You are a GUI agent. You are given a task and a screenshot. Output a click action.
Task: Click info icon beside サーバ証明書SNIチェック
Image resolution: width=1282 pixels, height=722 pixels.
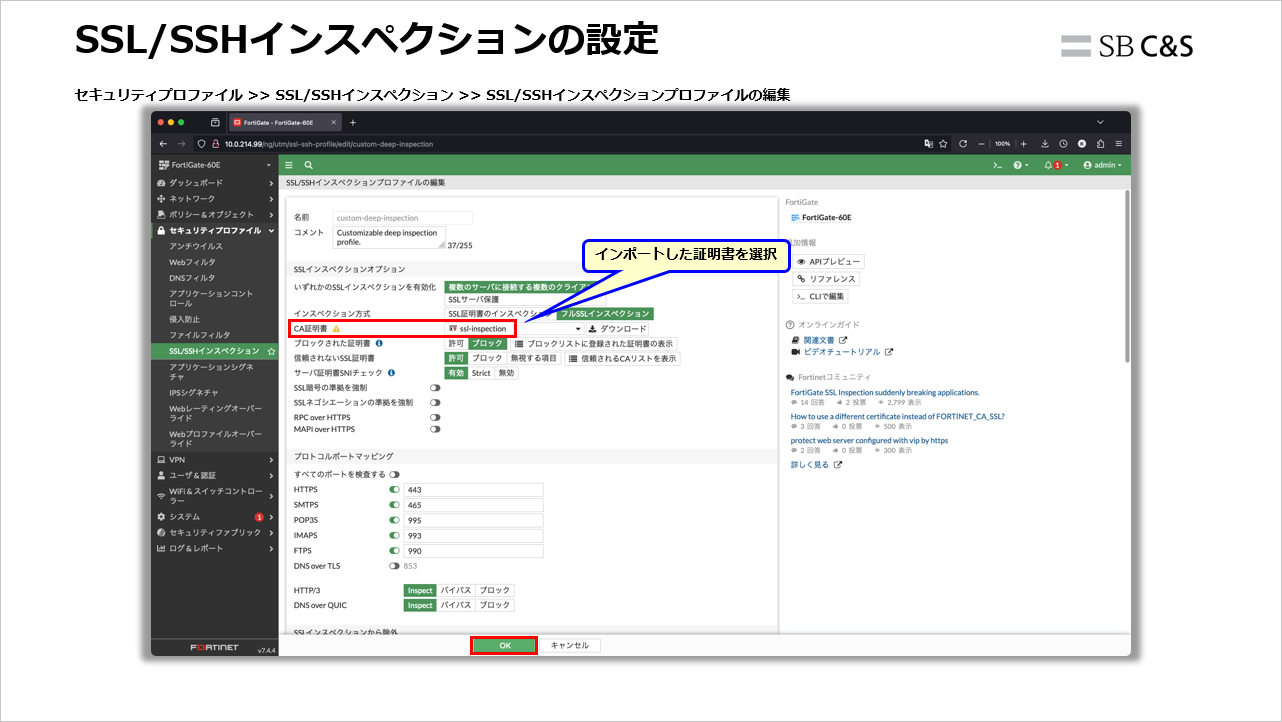391,373
